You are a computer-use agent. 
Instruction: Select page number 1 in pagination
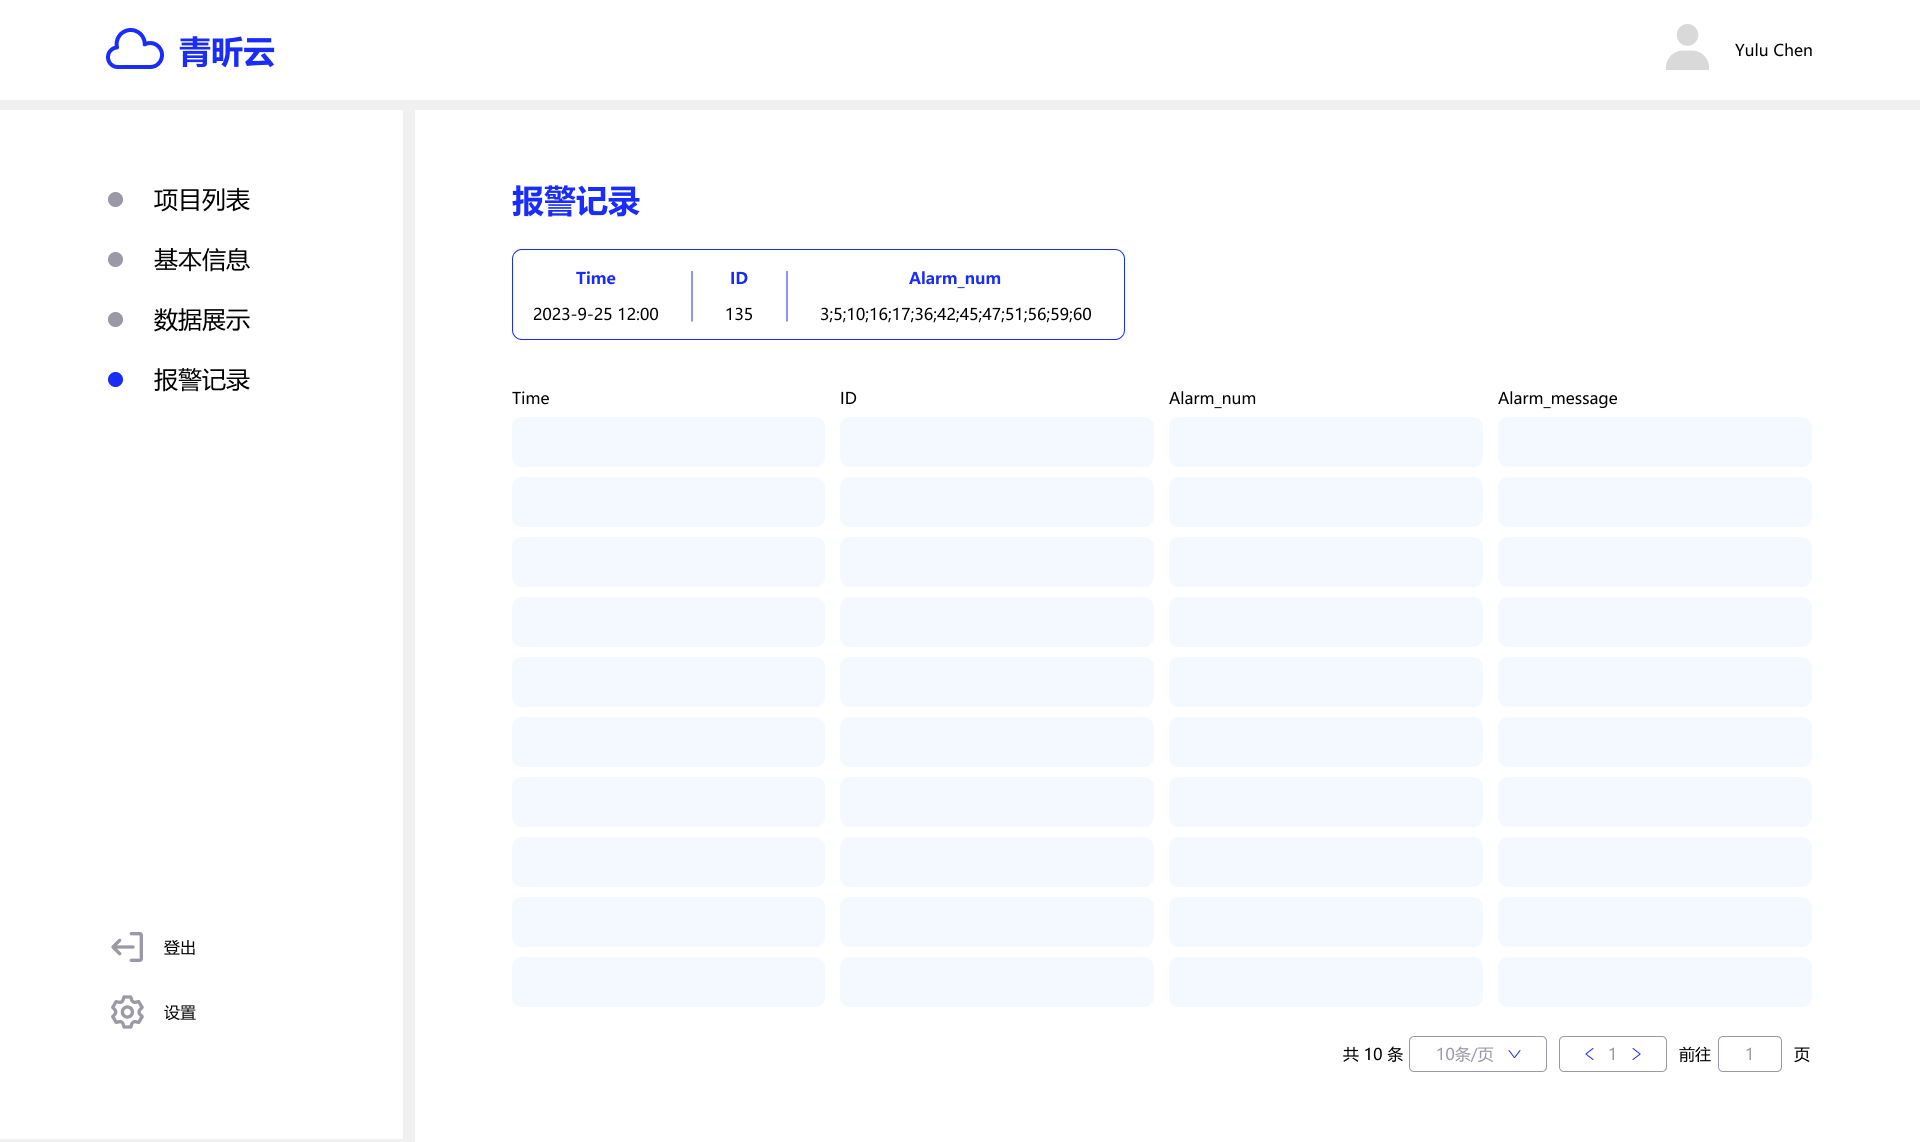(1612, 1054)
